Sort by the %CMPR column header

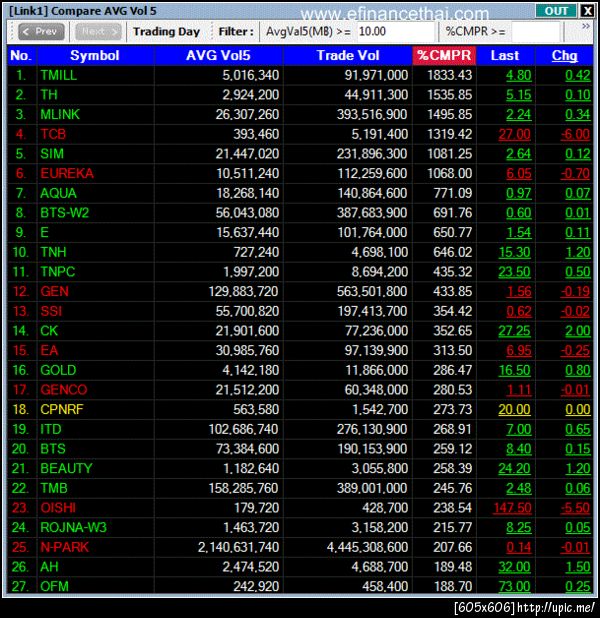pyautogui.click(x=444, y=55)
